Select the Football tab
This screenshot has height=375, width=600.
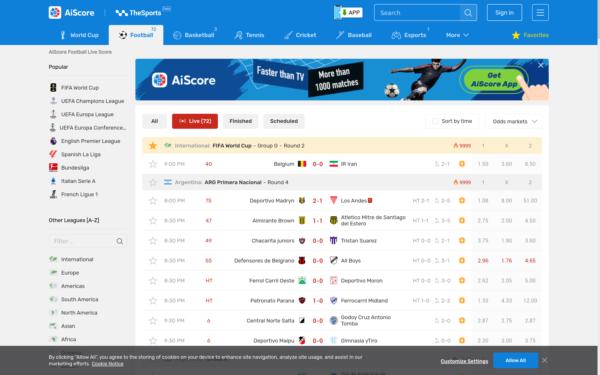click(136, 35)
